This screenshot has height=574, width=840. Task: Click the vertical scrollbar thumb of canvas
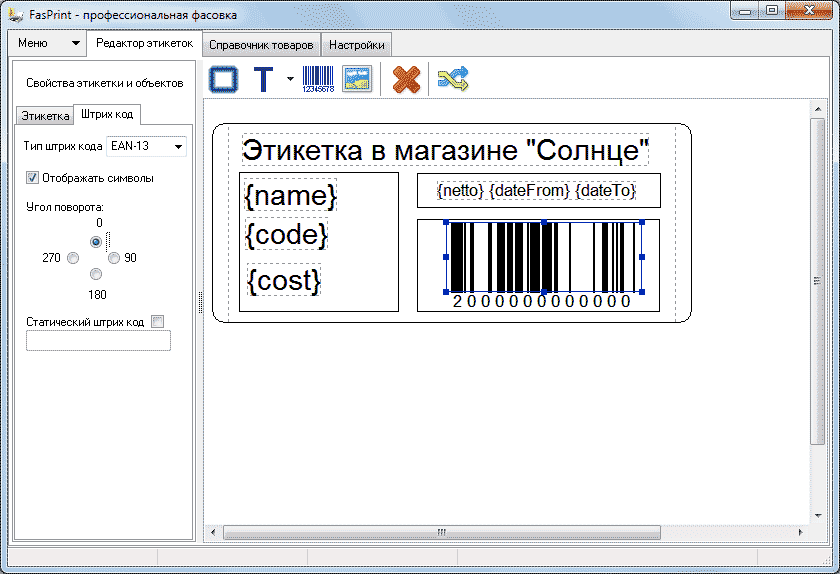point(817,281)
